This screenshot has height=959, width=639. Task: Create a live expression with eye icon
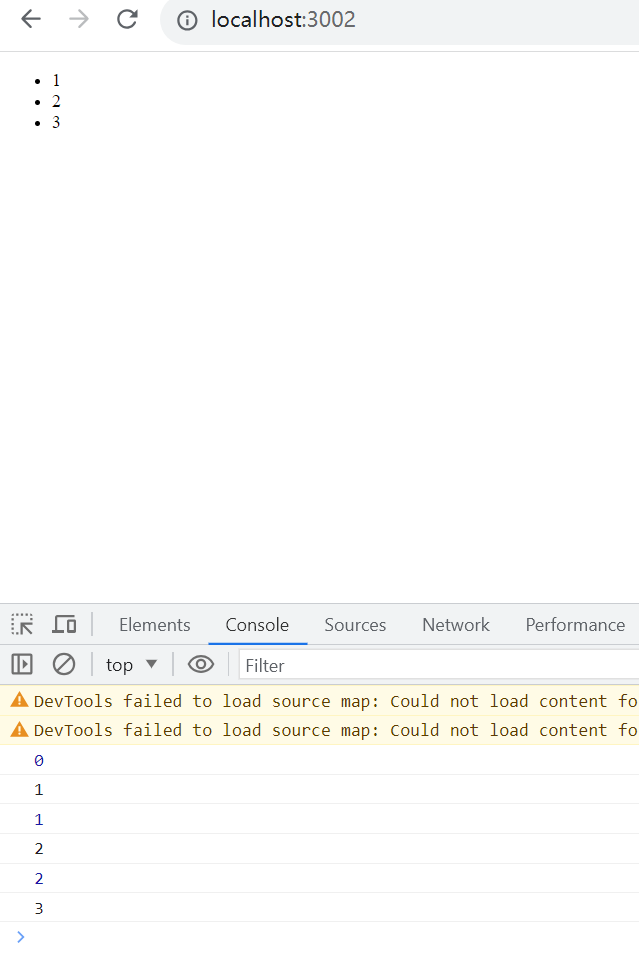pos(201,664)
